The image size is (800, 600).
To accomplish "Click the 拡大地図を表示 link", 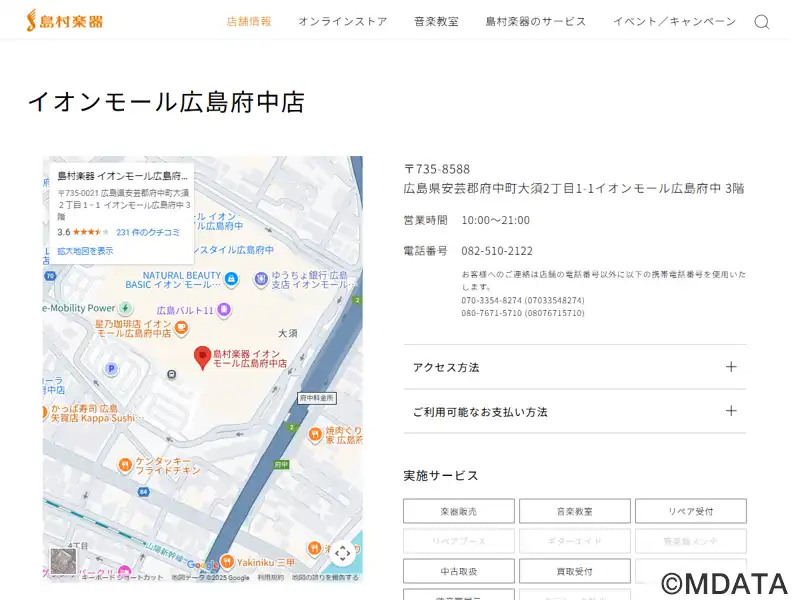I will coord(85,251).
